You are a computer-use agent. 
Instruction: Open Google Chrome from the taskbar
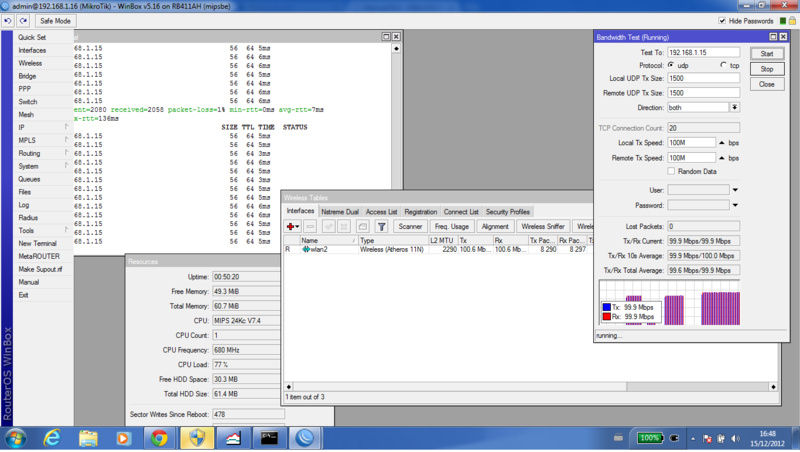coord(159,438)
